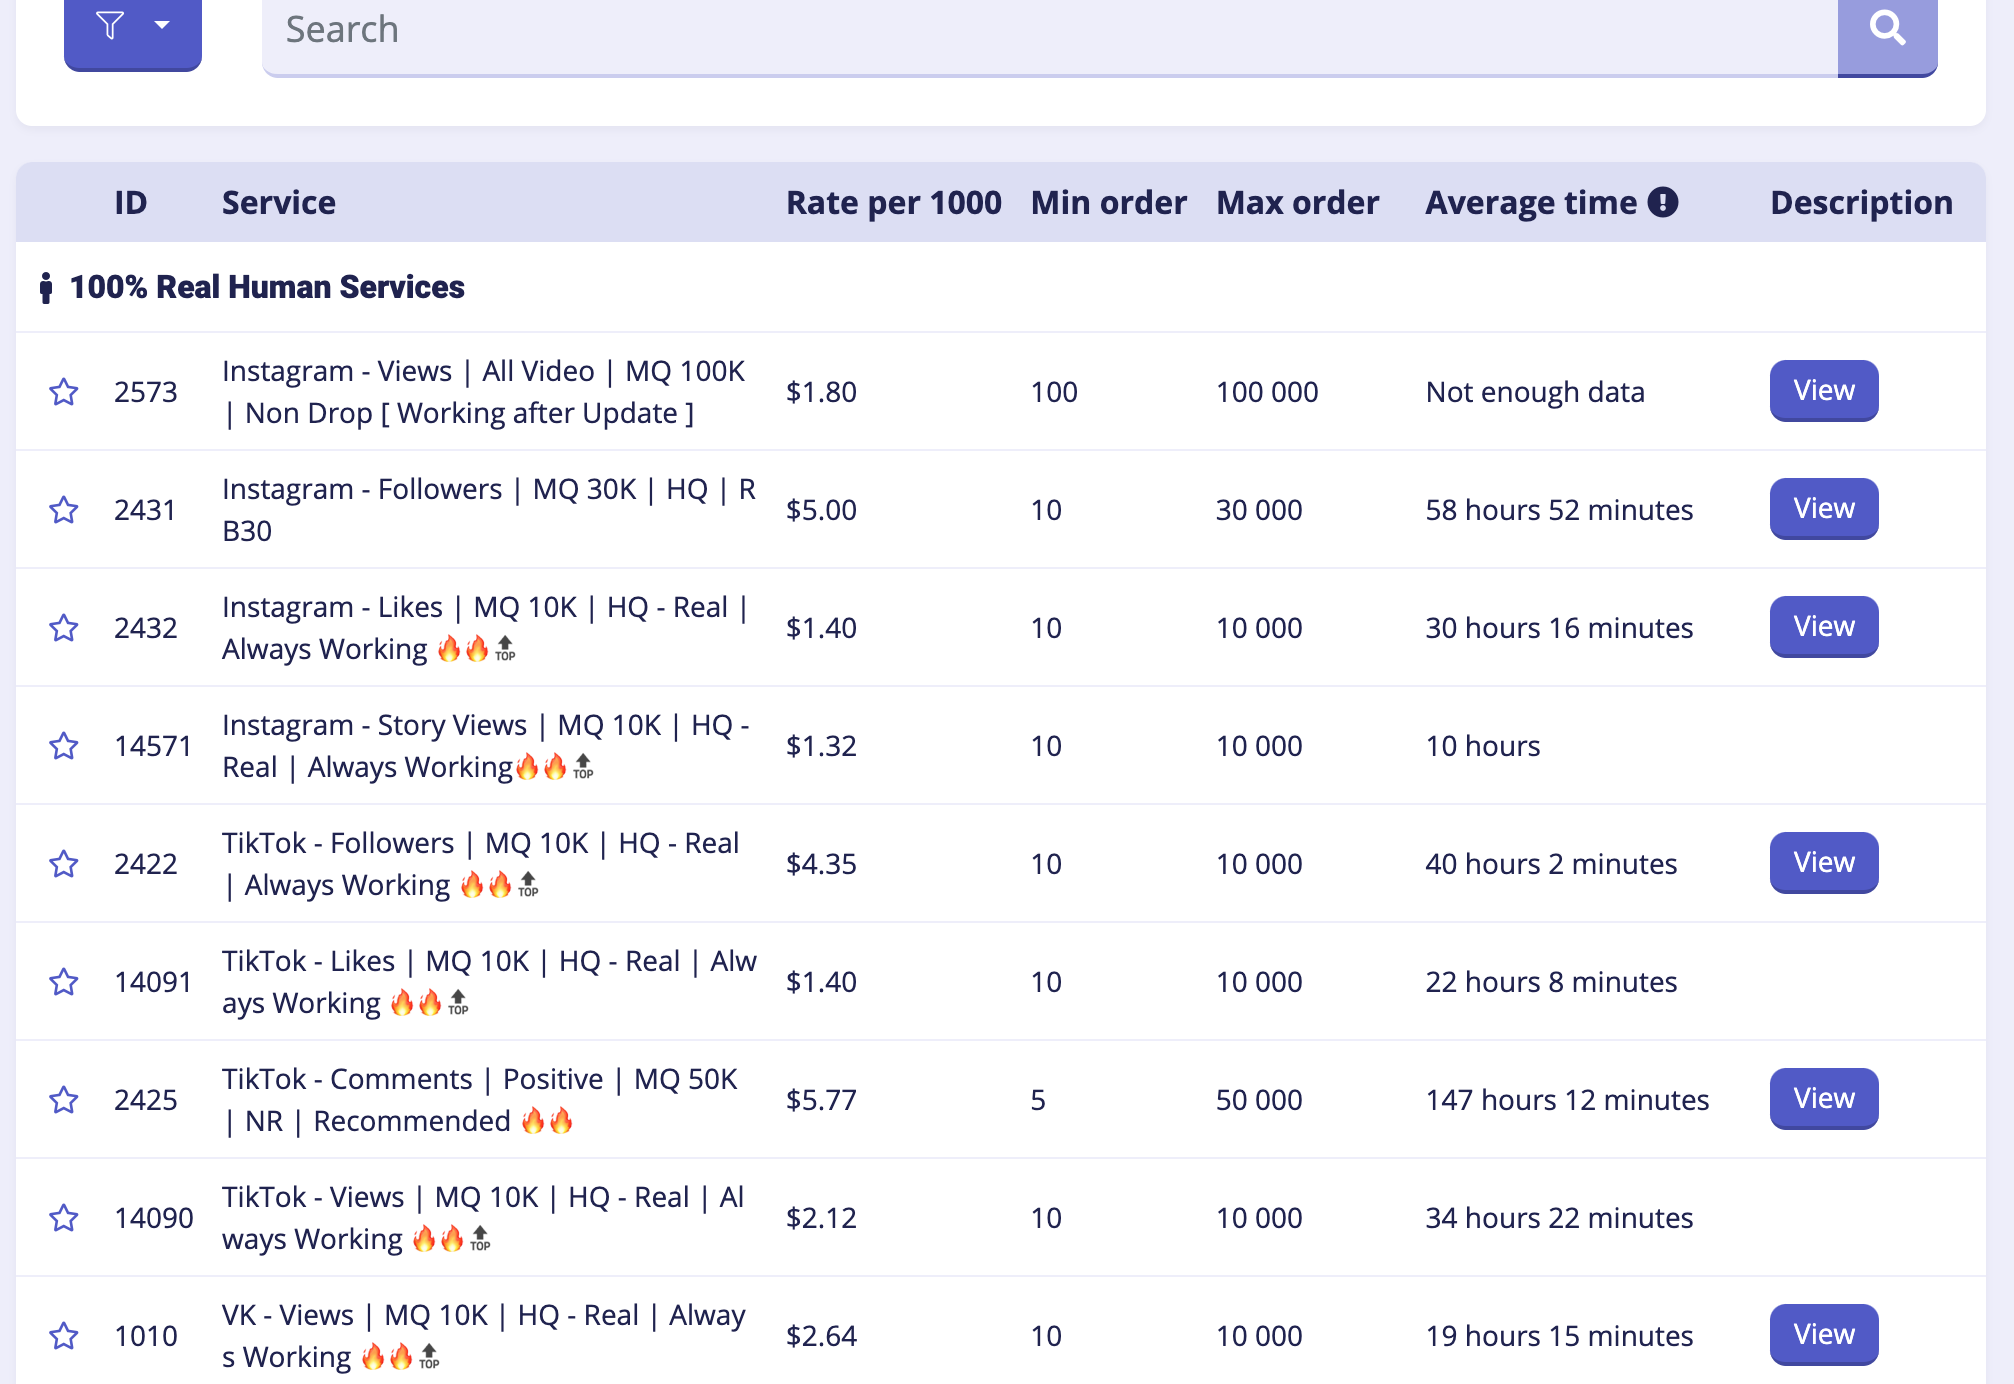Favorite service 2425 with the star
The image size is (2014, 1384).
64,1100
